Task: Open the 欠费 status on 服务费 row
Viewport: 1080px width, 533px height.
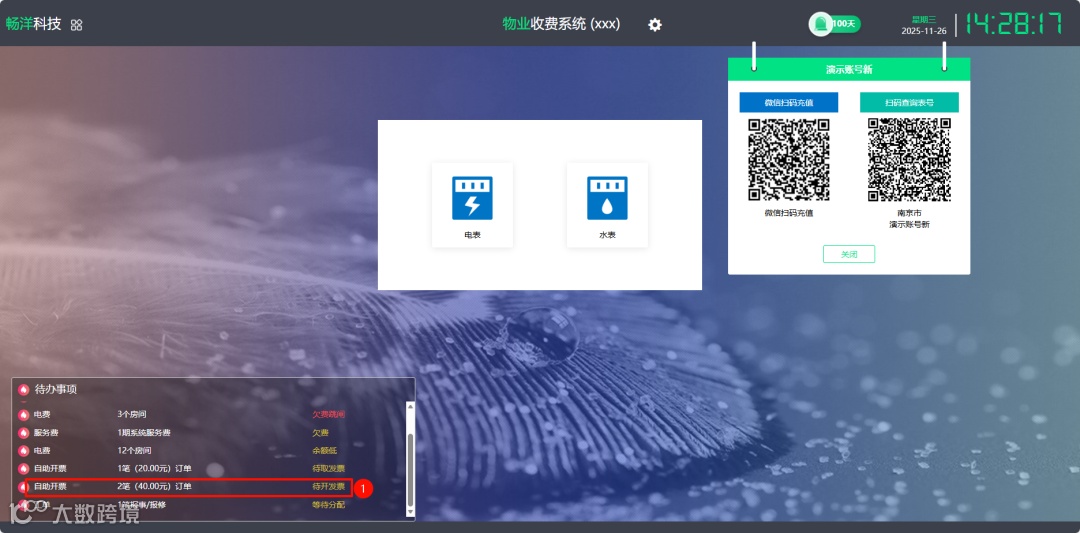Action: pos(320,433)
